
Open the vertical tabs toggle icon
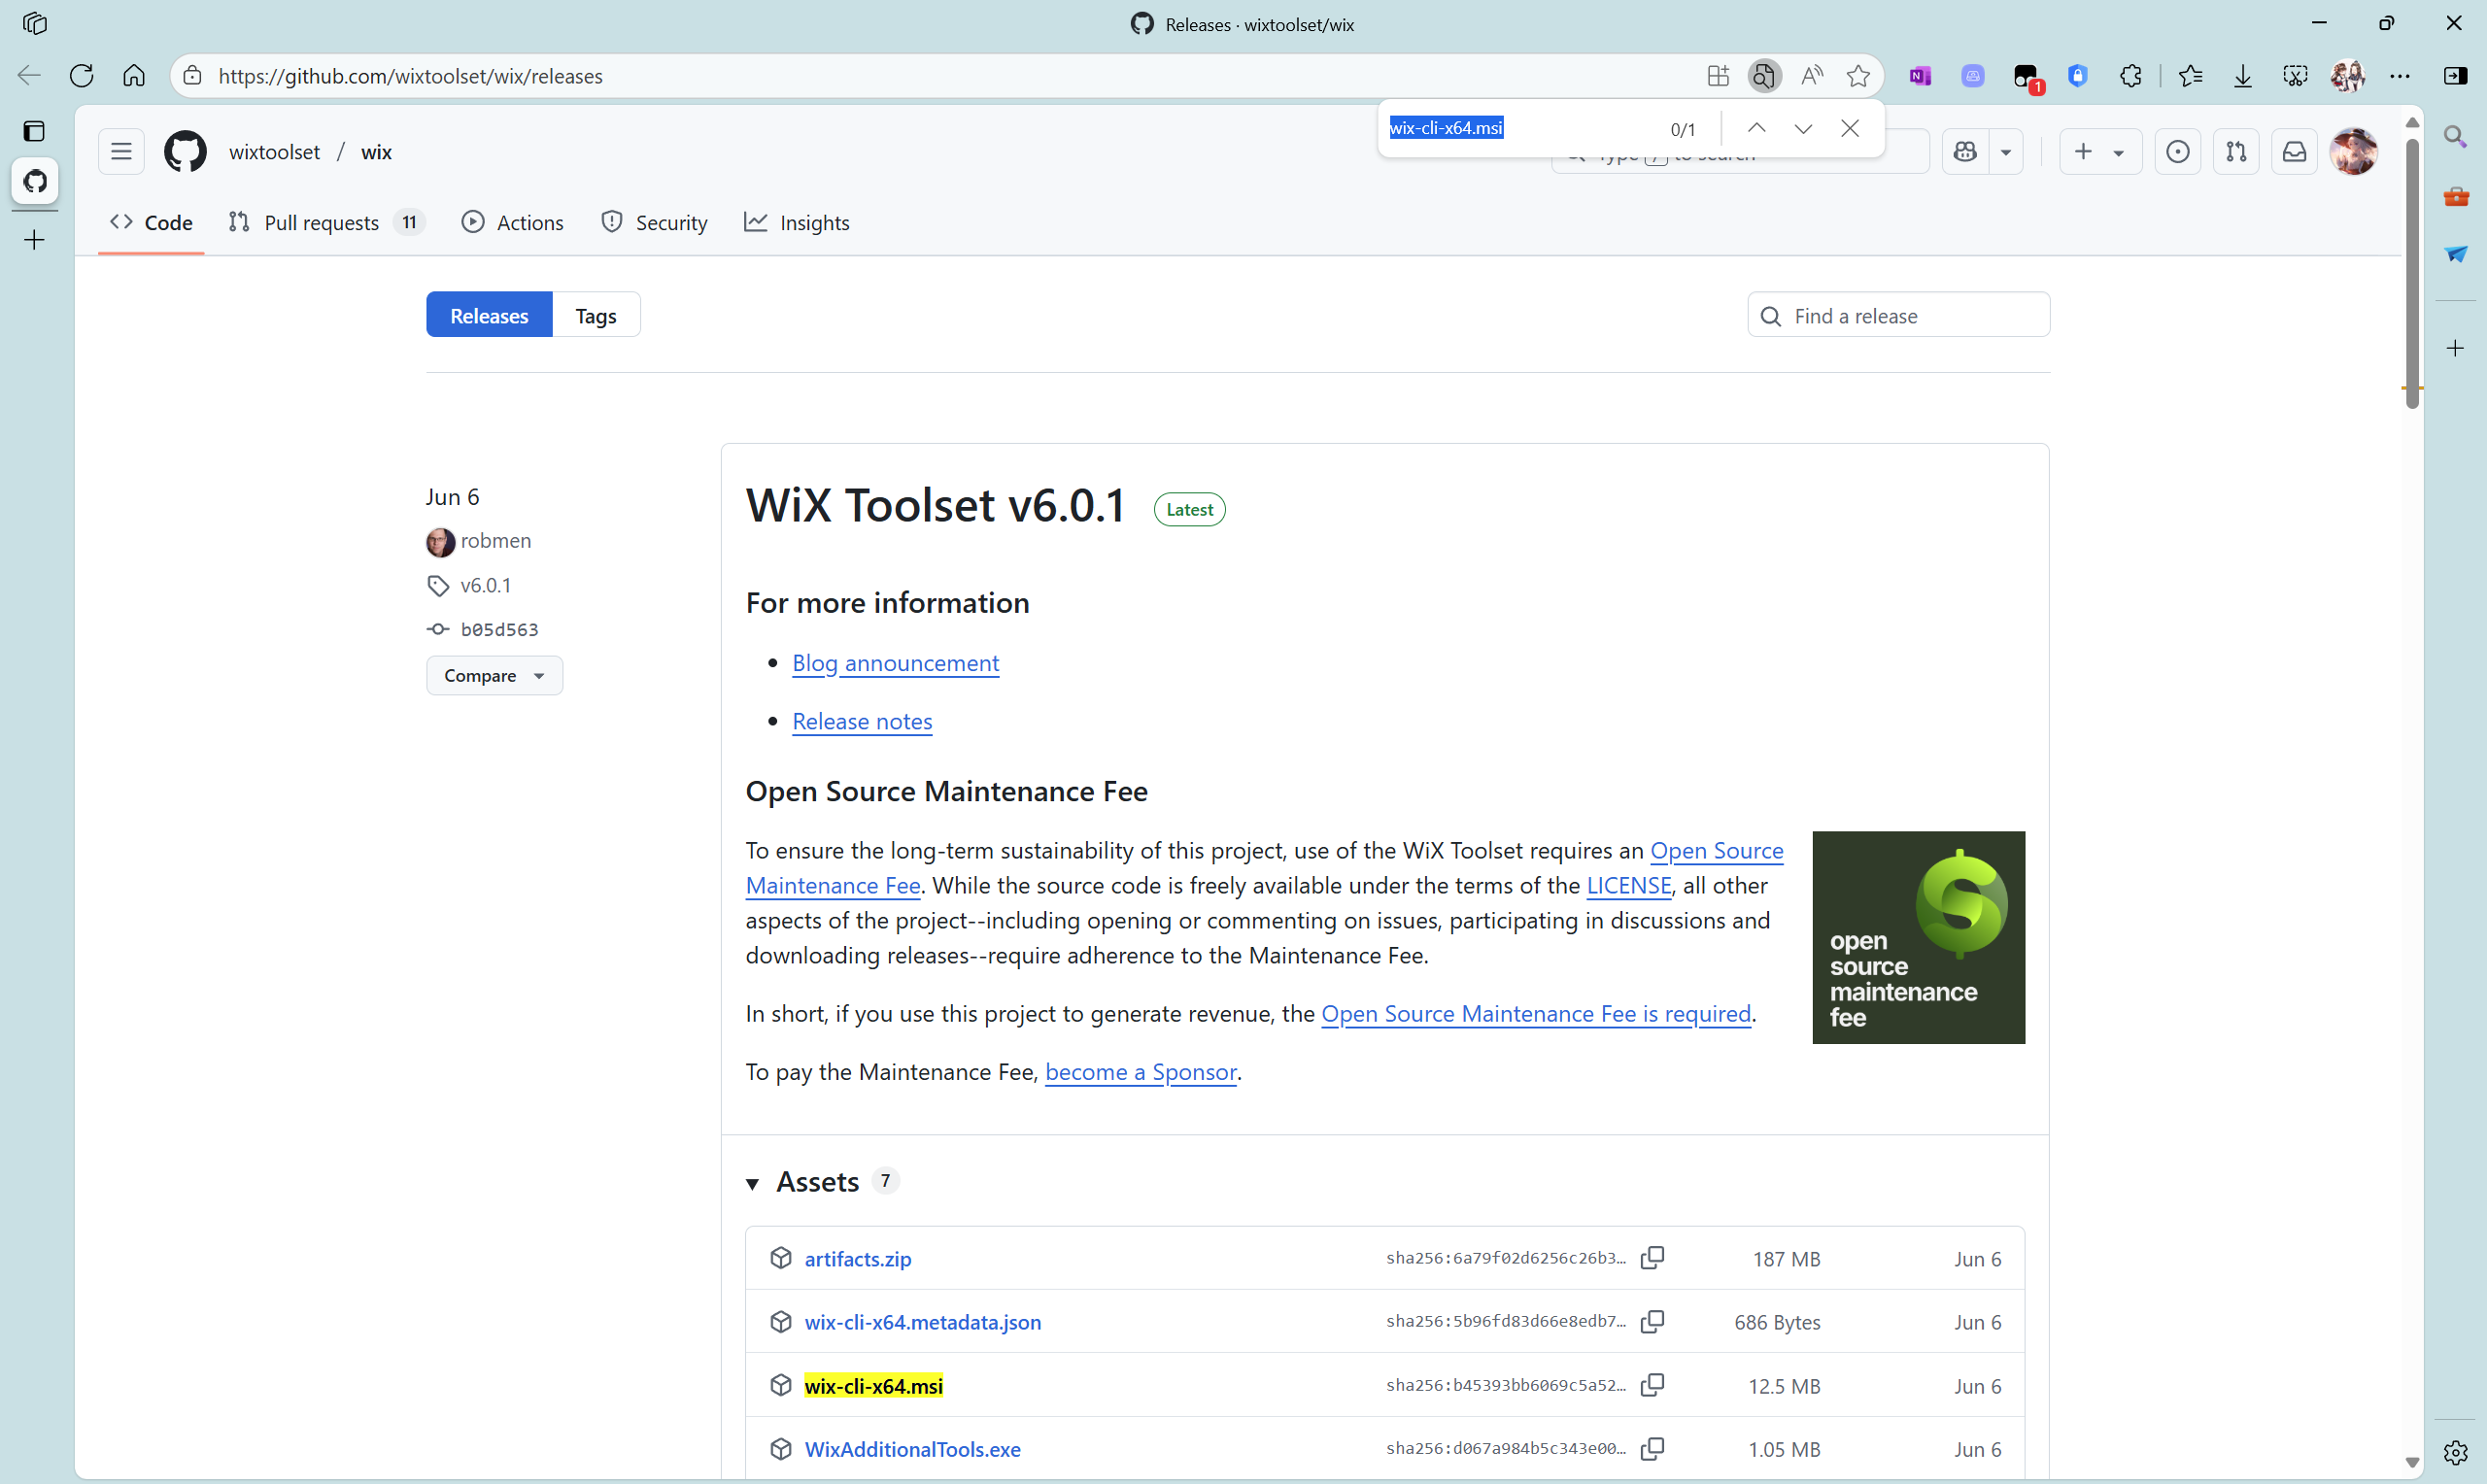34,131
